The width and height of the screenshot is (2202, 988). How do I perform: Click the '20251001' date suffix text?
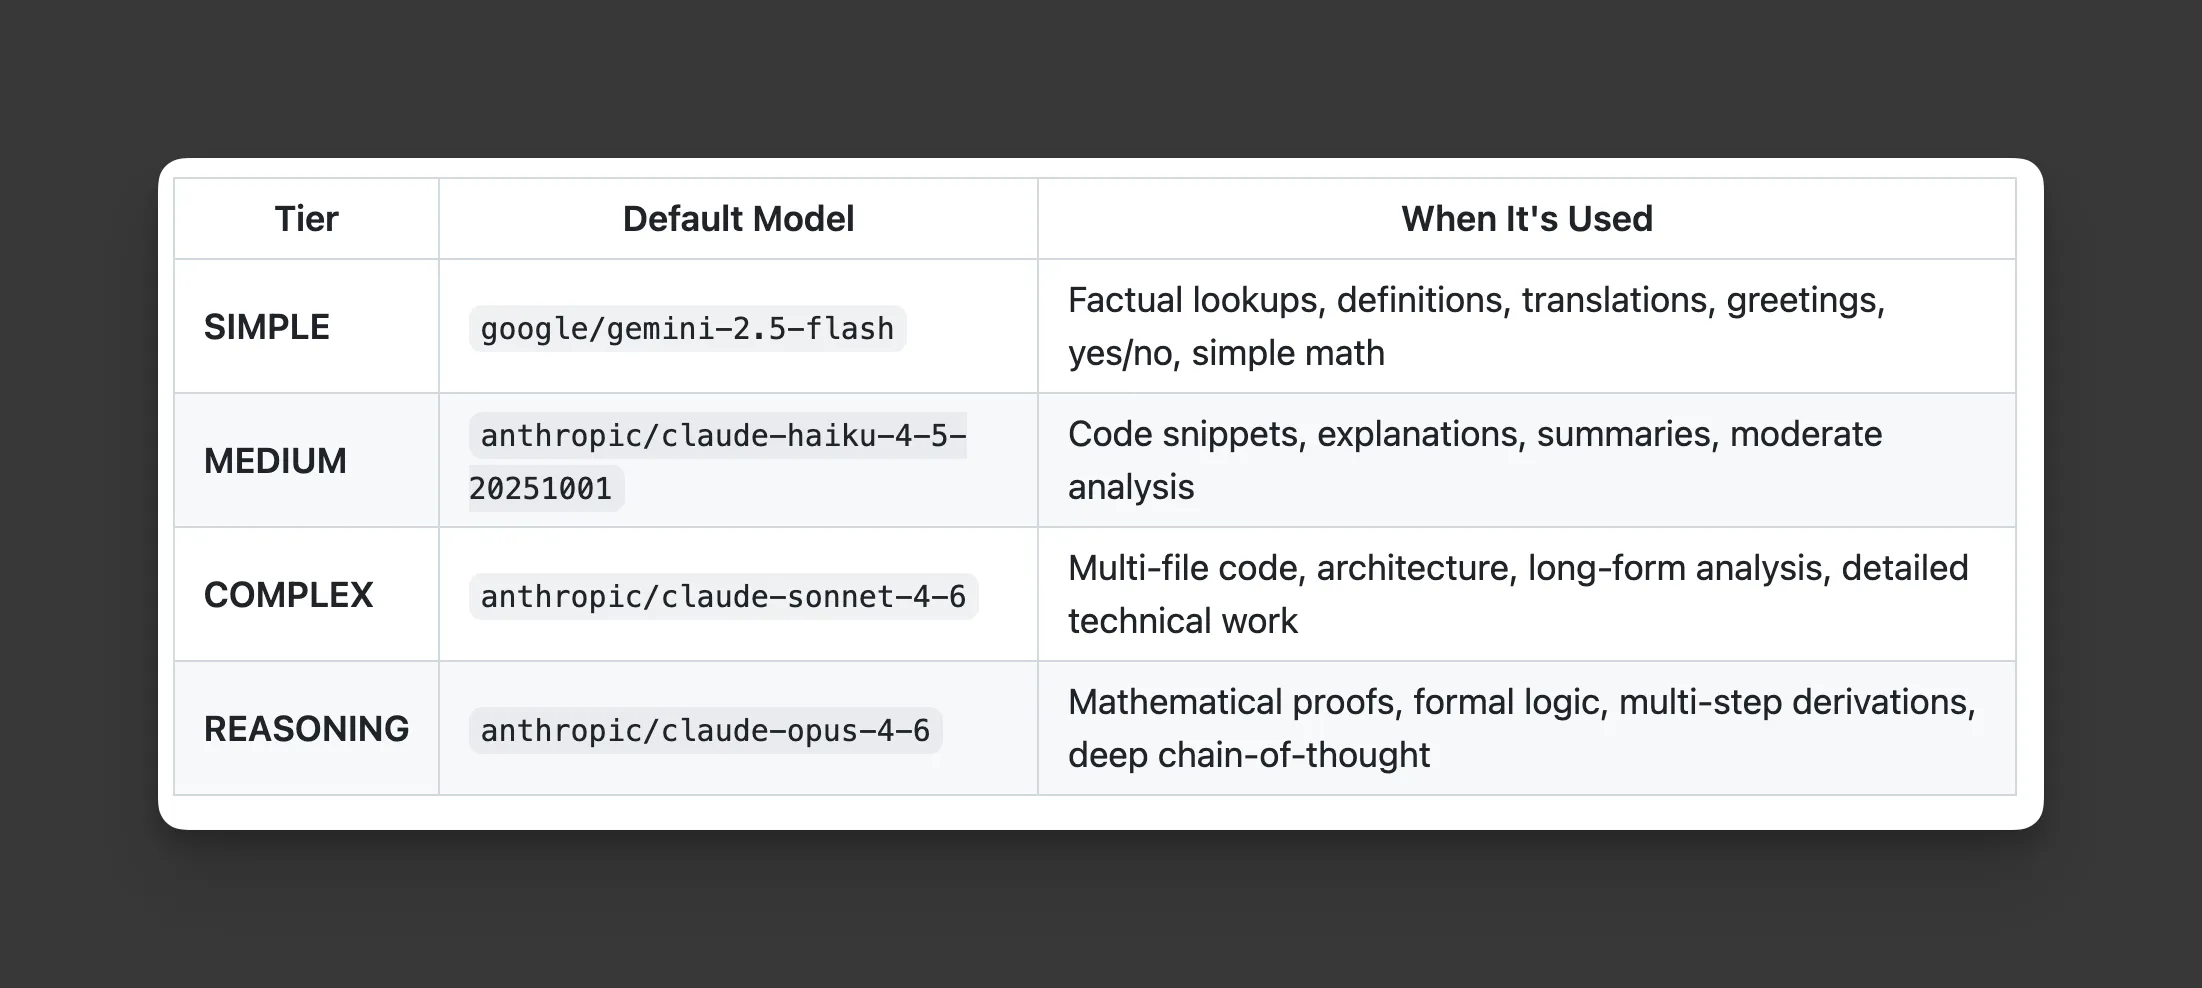[x=540, y=489]
